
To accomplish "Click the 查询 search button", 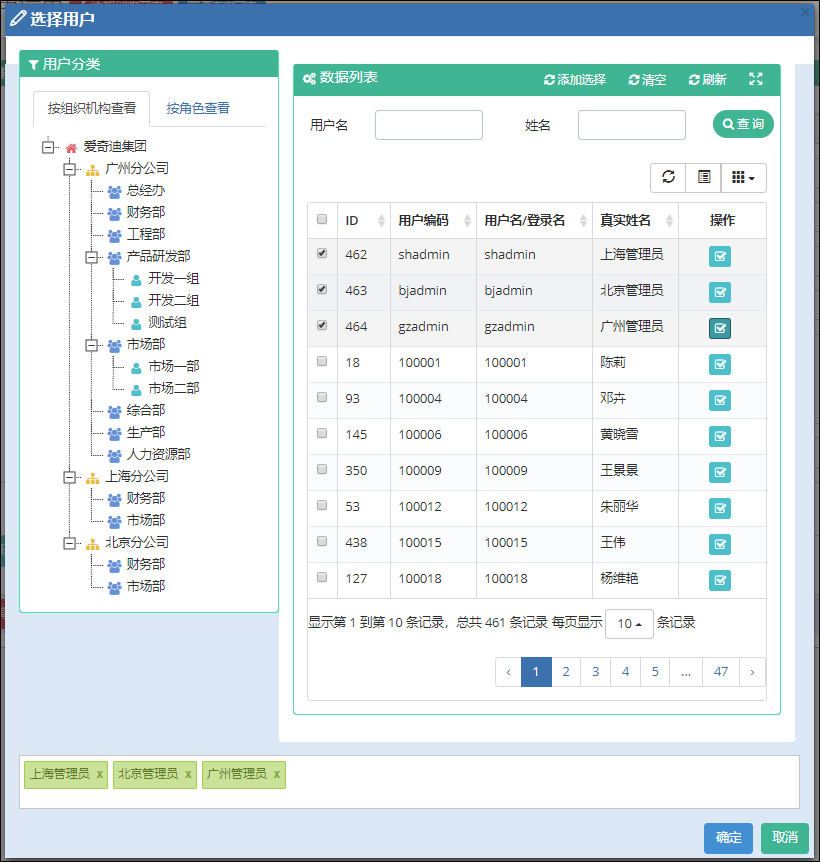I will (743, 124).
